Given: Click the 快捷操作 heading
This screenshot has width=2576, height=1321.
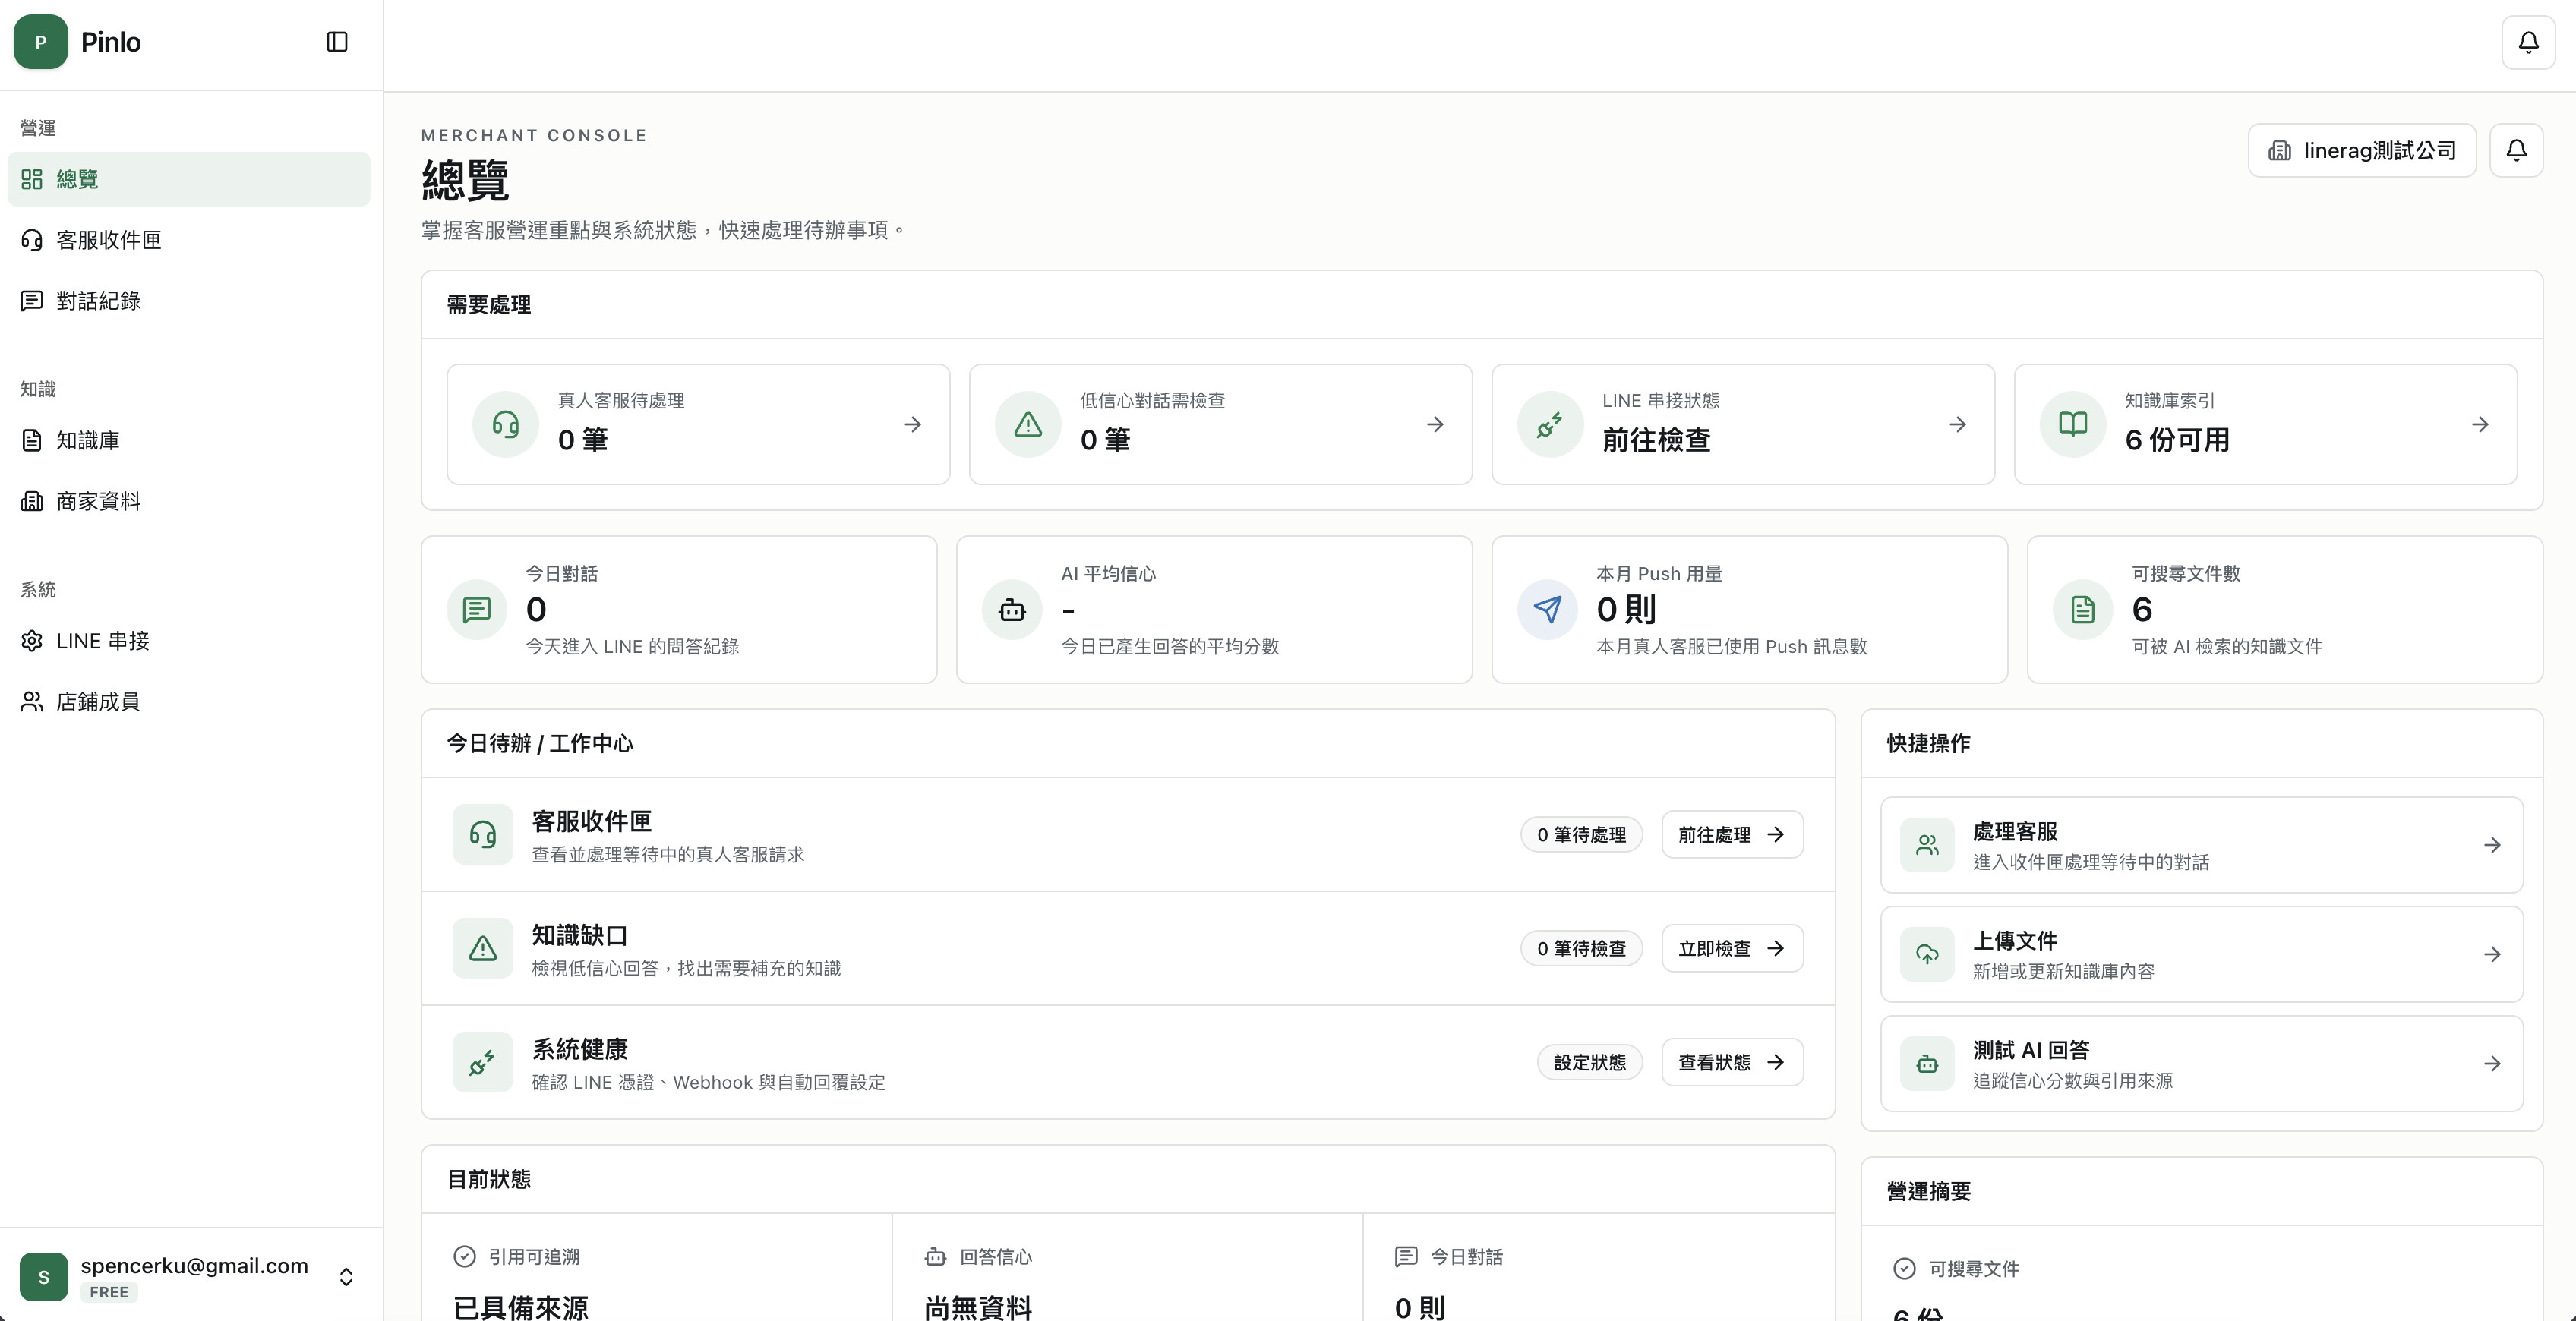Looking at the screenshot, I should [x=1928, y=743].
